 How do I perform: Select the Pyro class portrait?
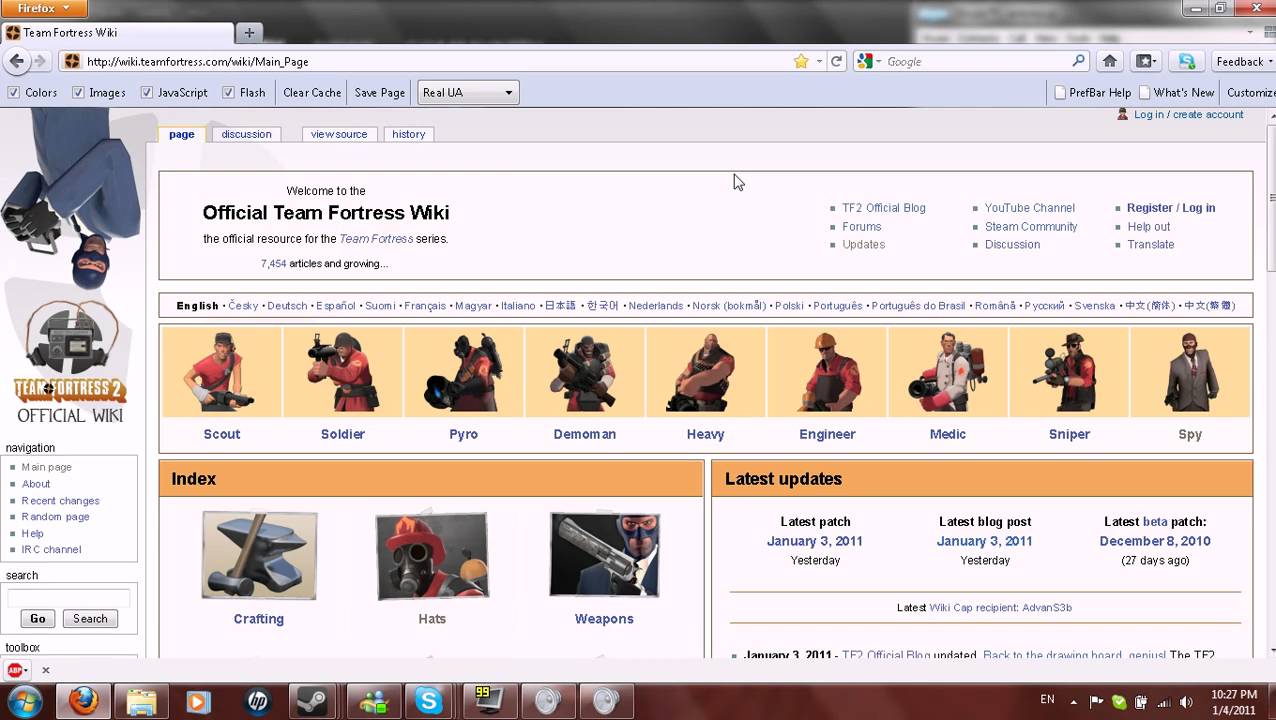point(464,372)
